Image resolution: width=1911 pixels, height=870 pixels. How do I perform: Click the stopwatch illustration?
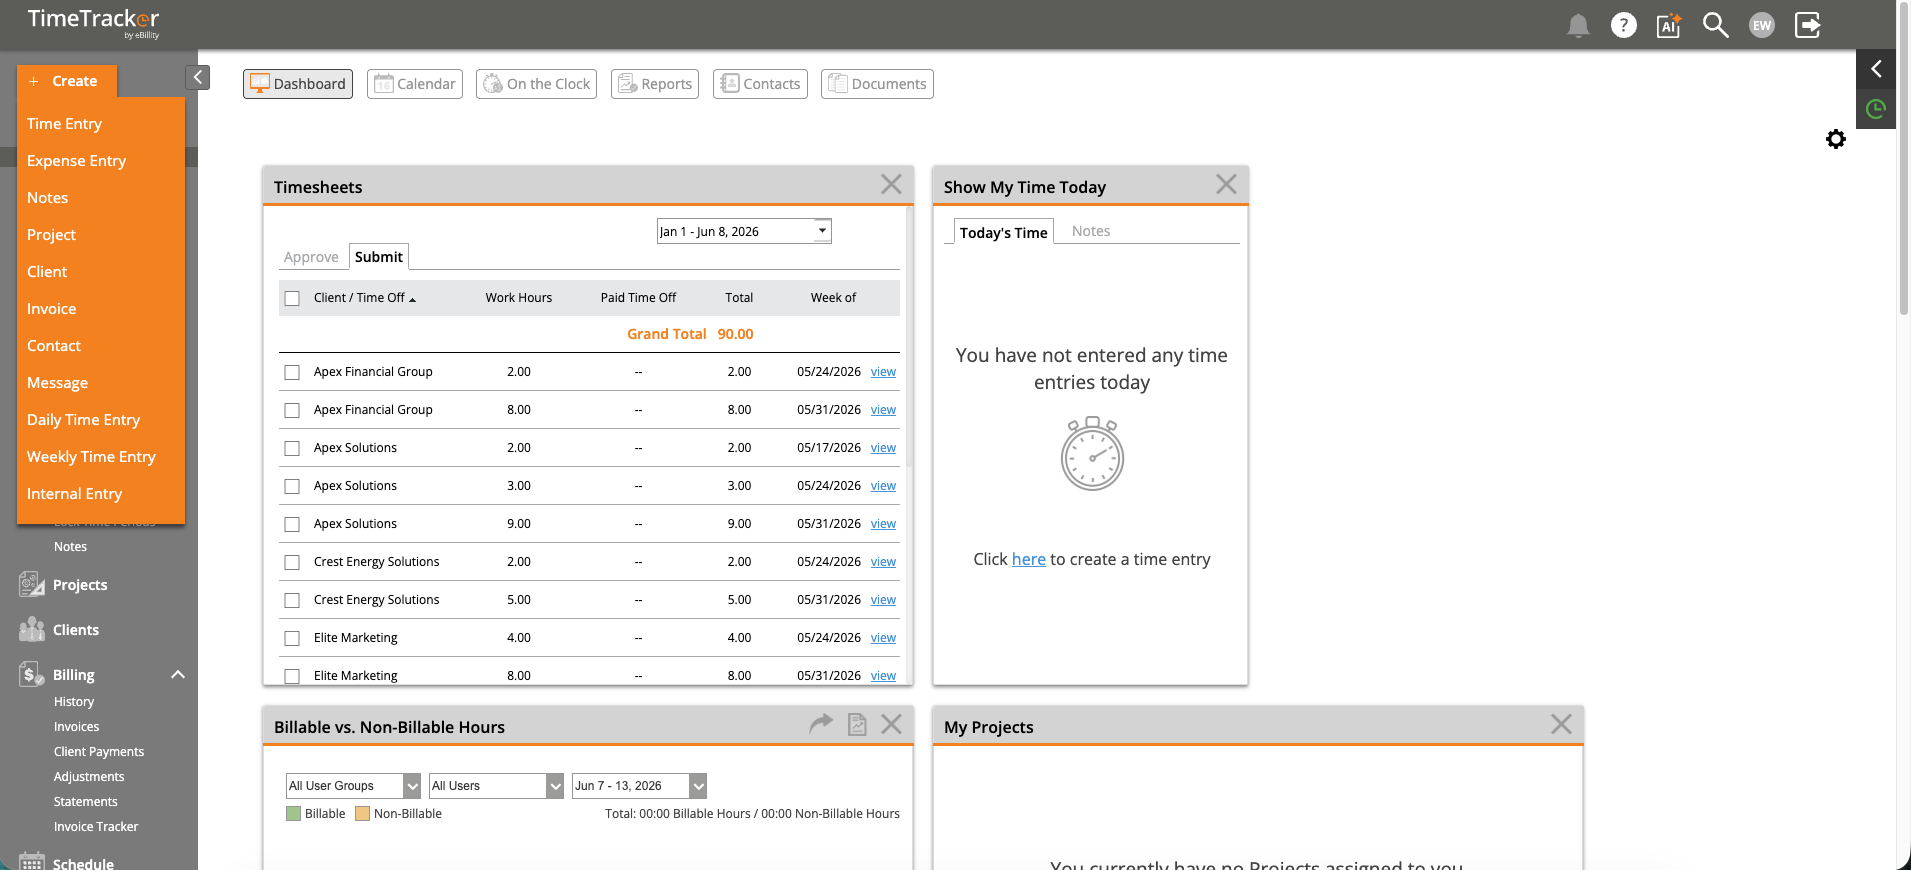[x=1092, y=454]
